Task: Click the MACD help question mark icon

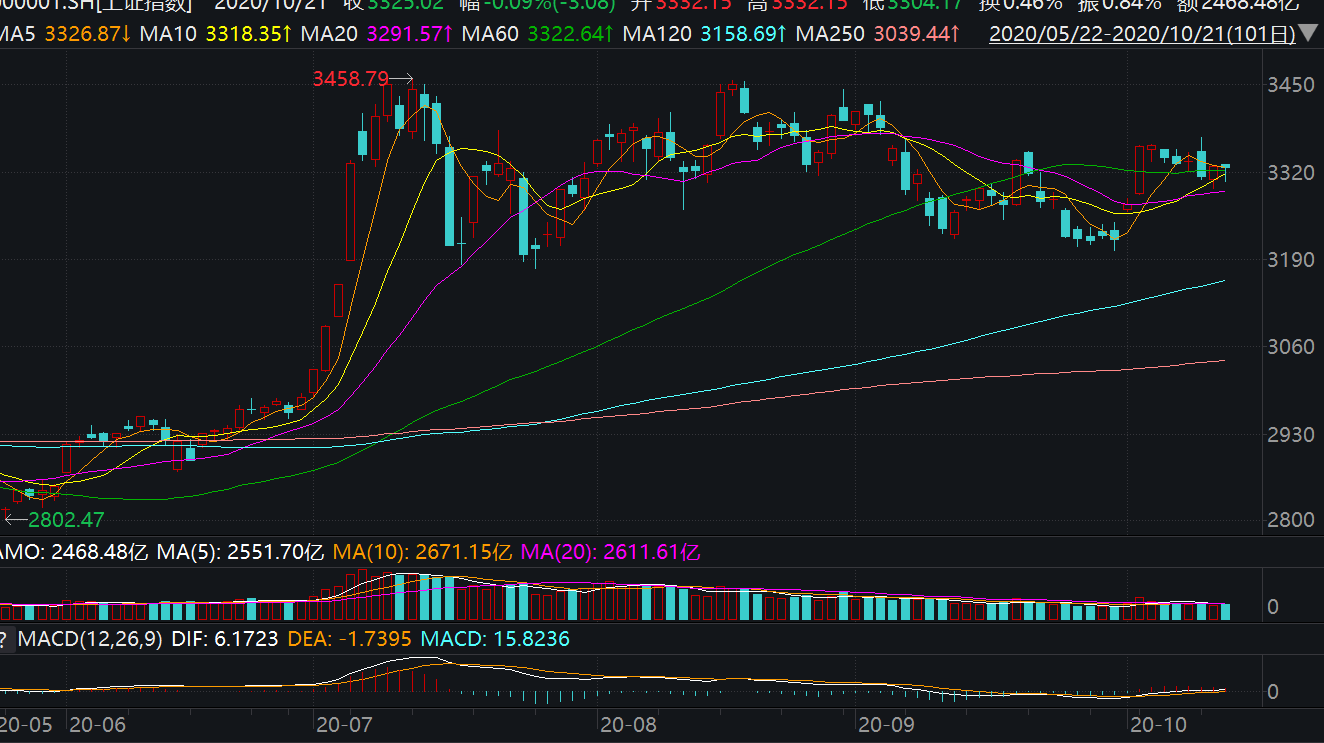Action: coord(4,638)
